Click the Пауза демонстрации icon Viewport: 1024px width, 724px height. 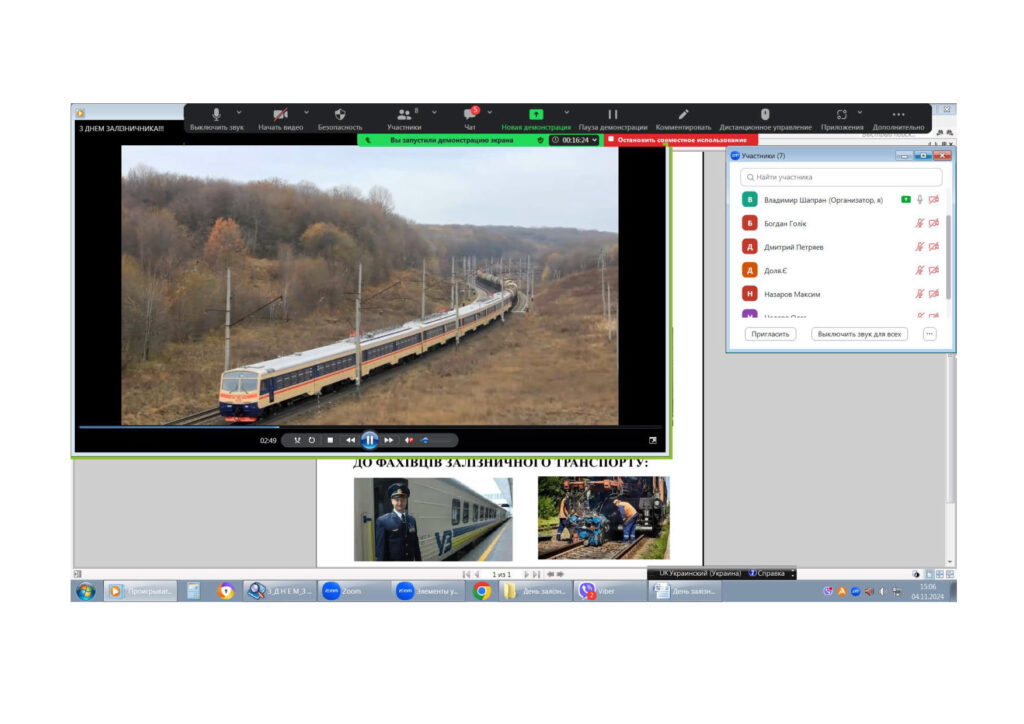[x=613, y=114]
